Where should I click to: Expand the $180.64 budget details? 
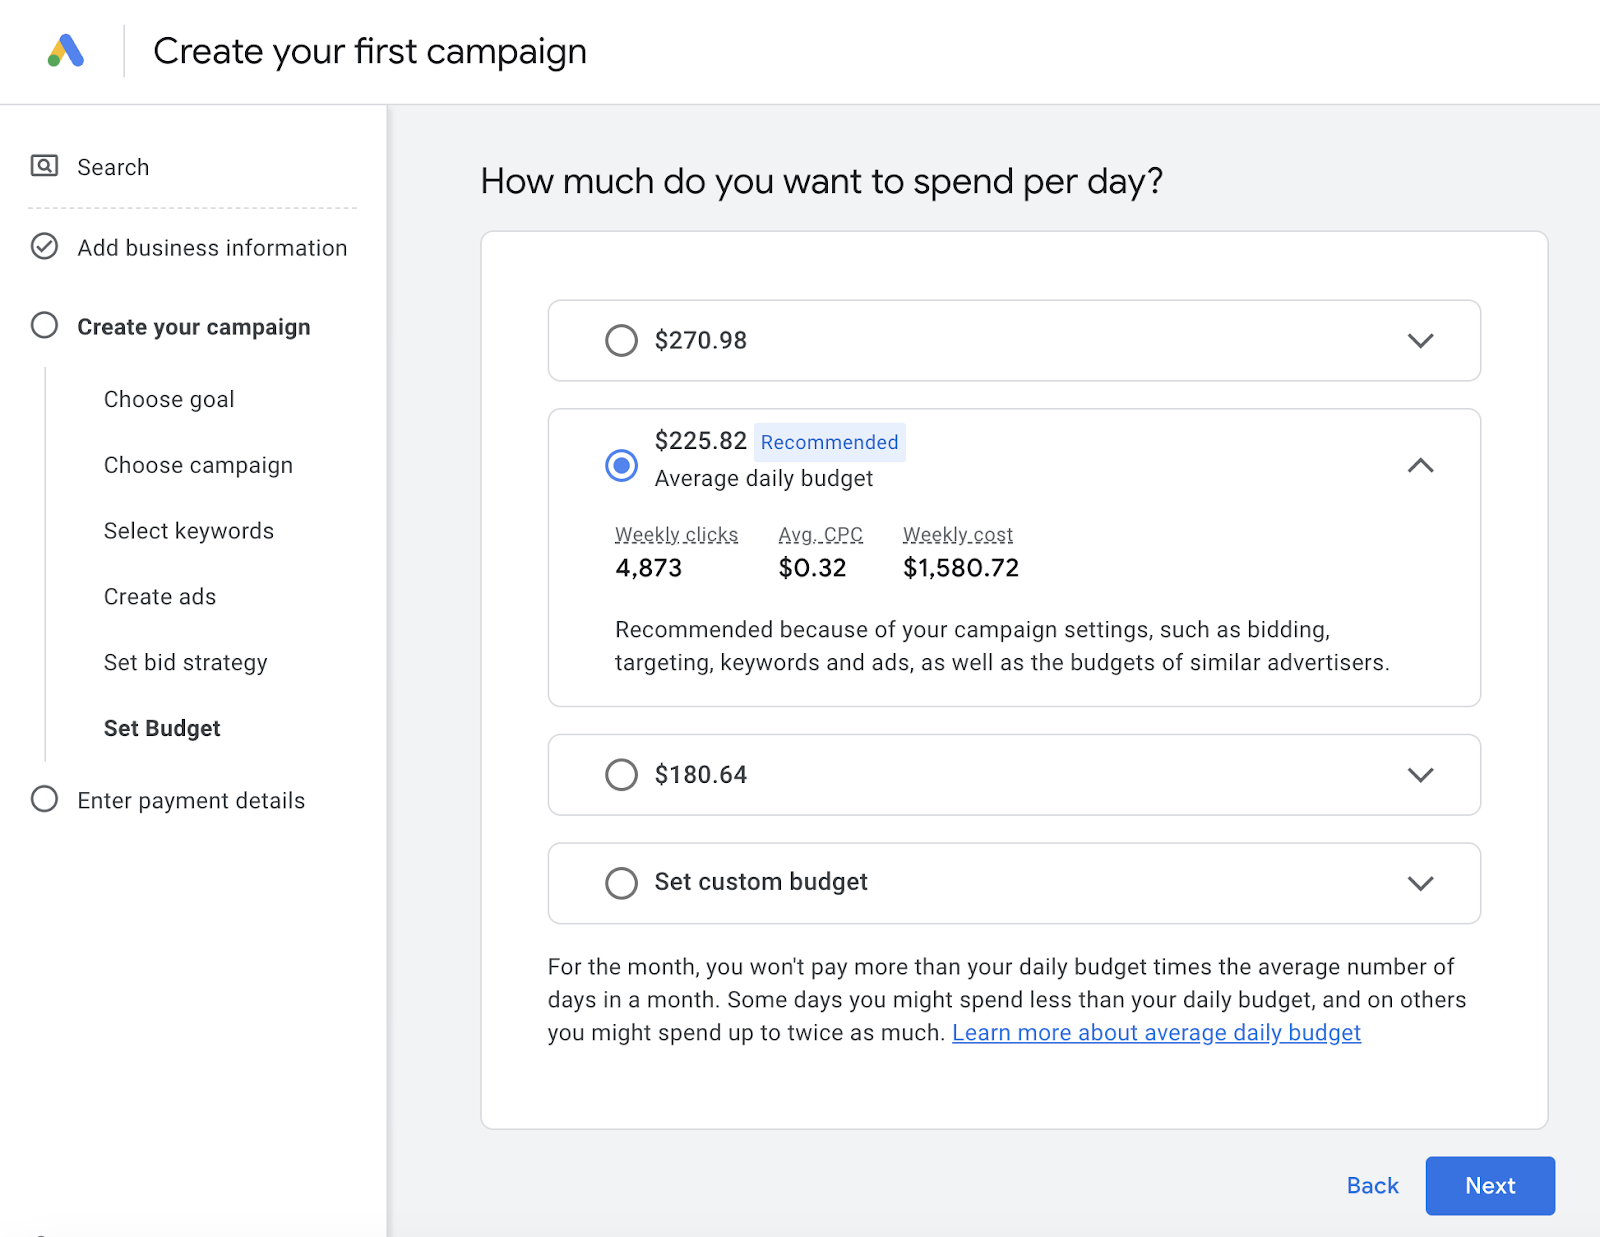1421,775
